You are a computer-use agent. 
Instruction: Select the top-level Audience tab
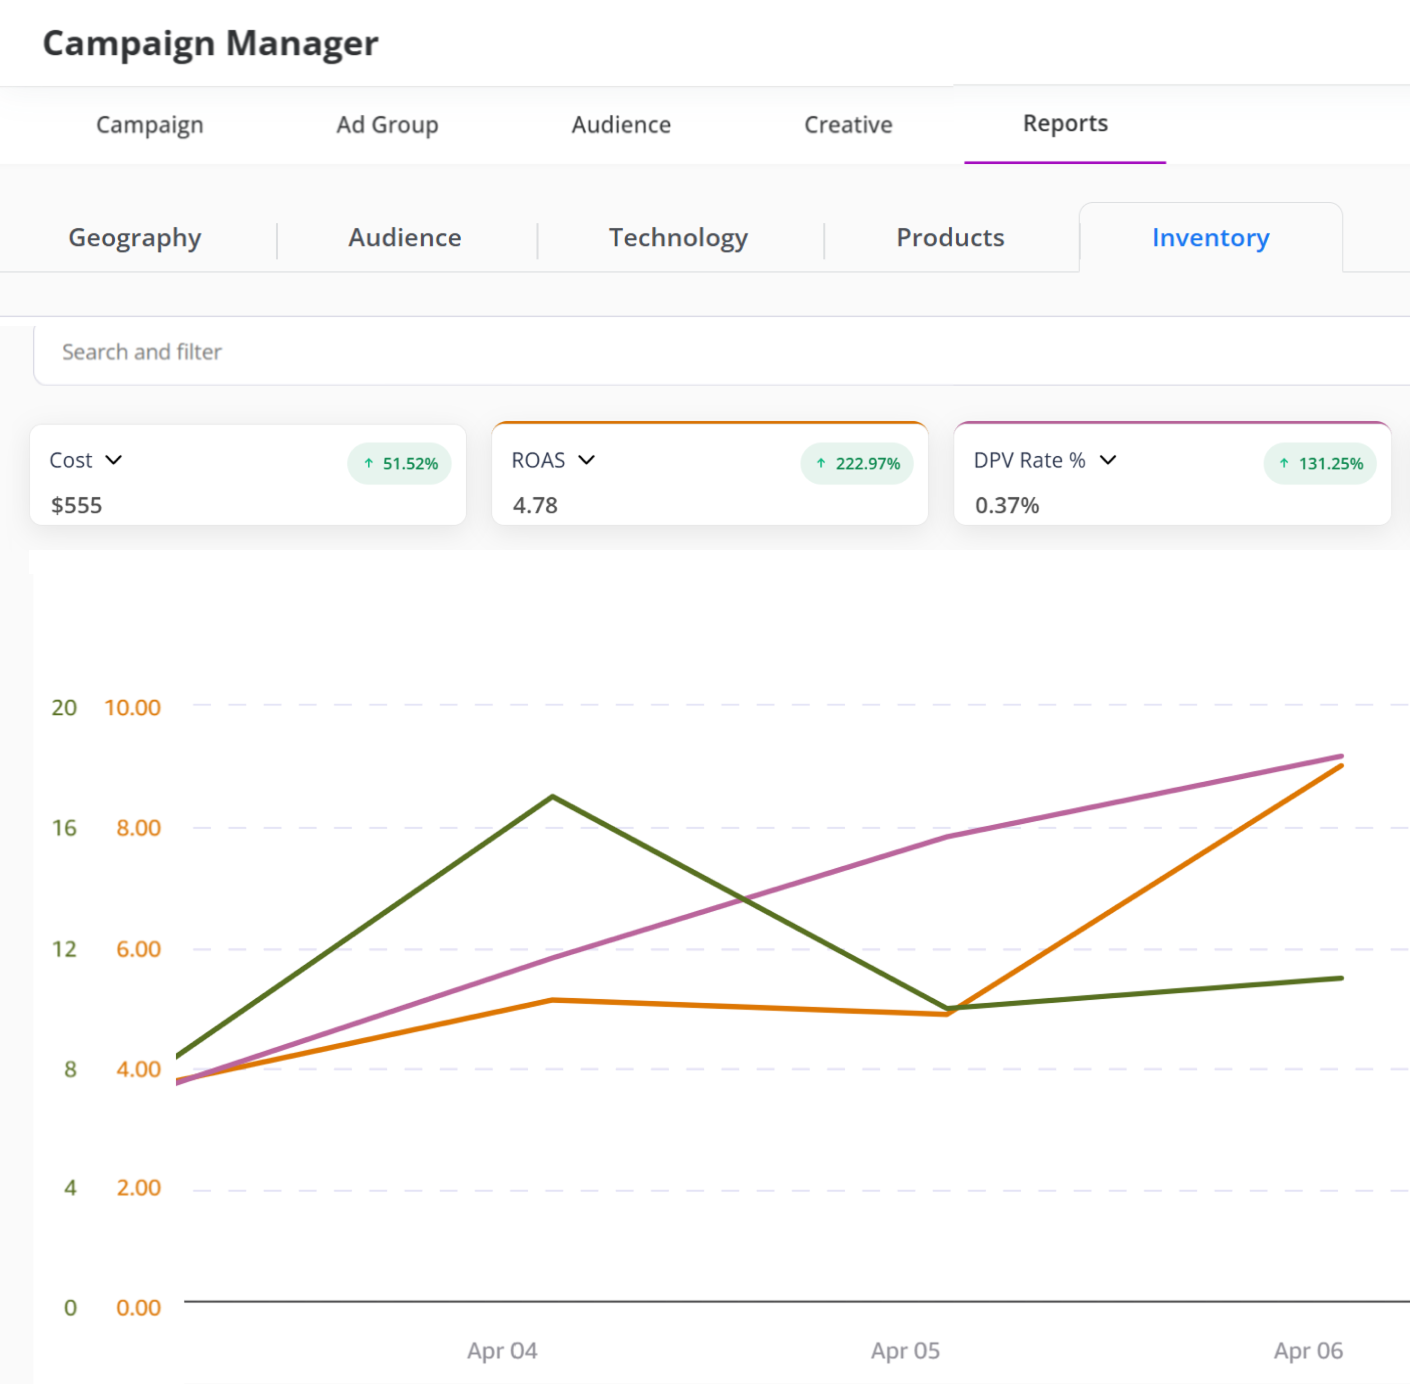coord(621,125)
